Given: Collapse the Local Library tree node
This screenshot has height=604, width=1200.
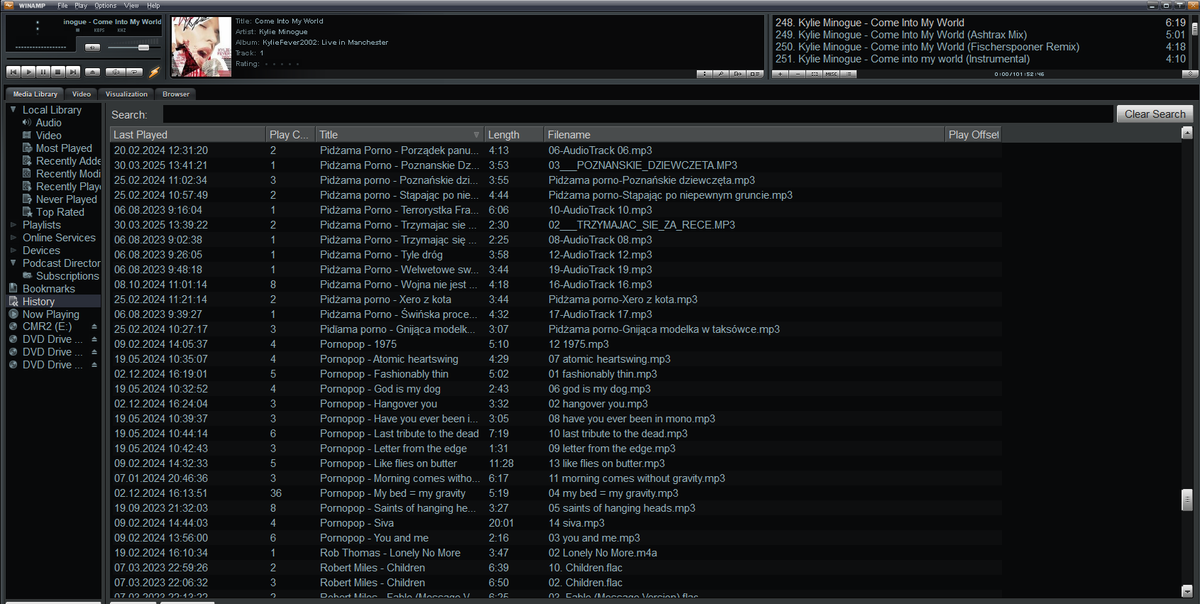Looking at the screenshot, I should 13,110.
